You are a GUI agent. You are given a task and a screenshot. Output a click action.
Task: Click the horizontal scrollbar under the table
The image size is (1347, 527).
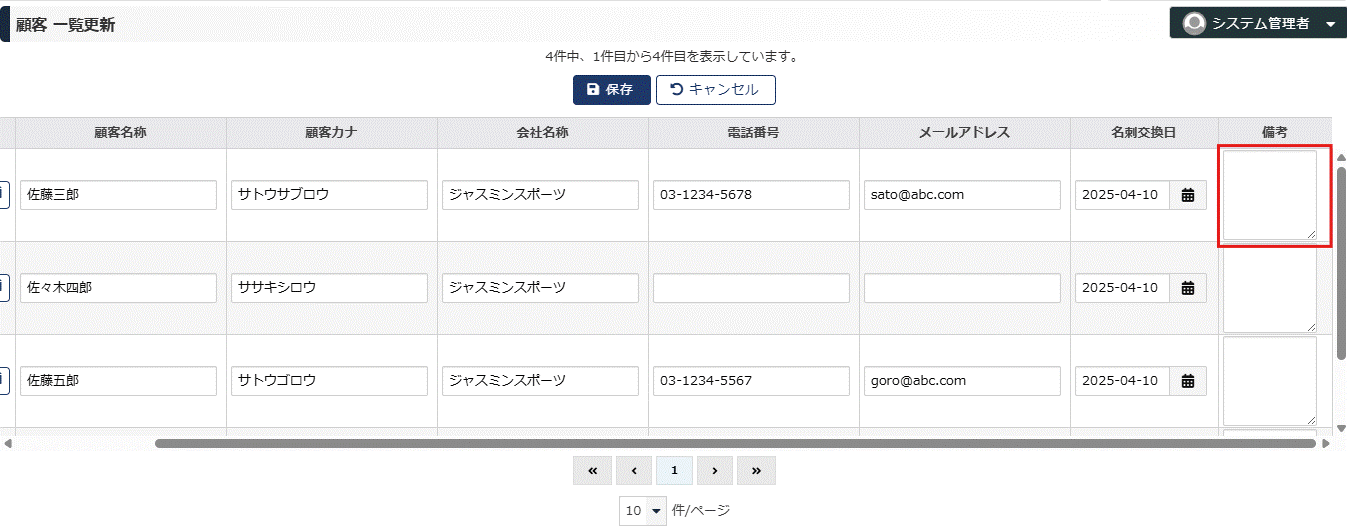735,443
